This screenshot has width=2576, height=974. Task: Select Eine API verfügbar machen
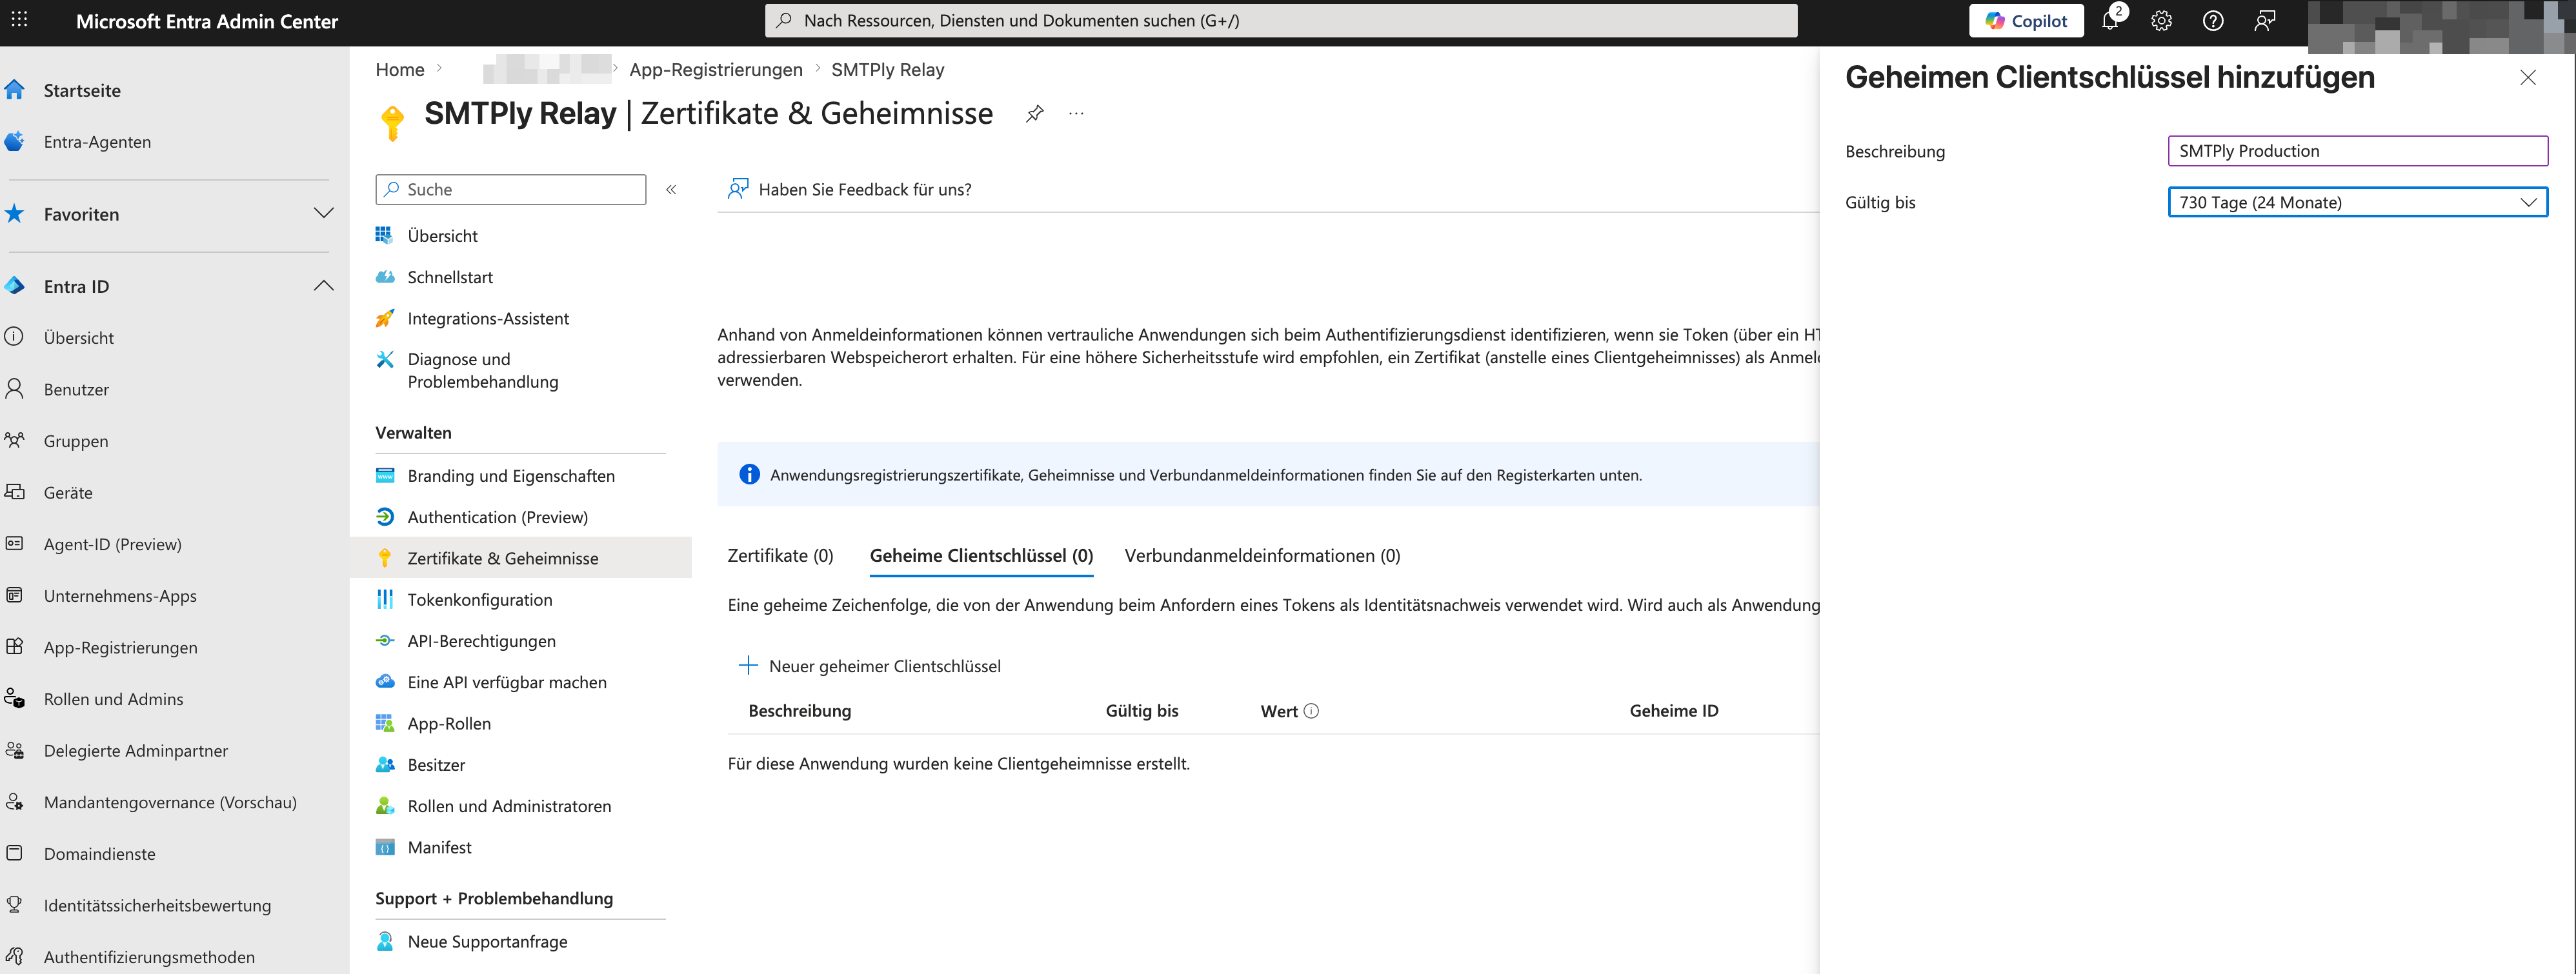[506, 682]
